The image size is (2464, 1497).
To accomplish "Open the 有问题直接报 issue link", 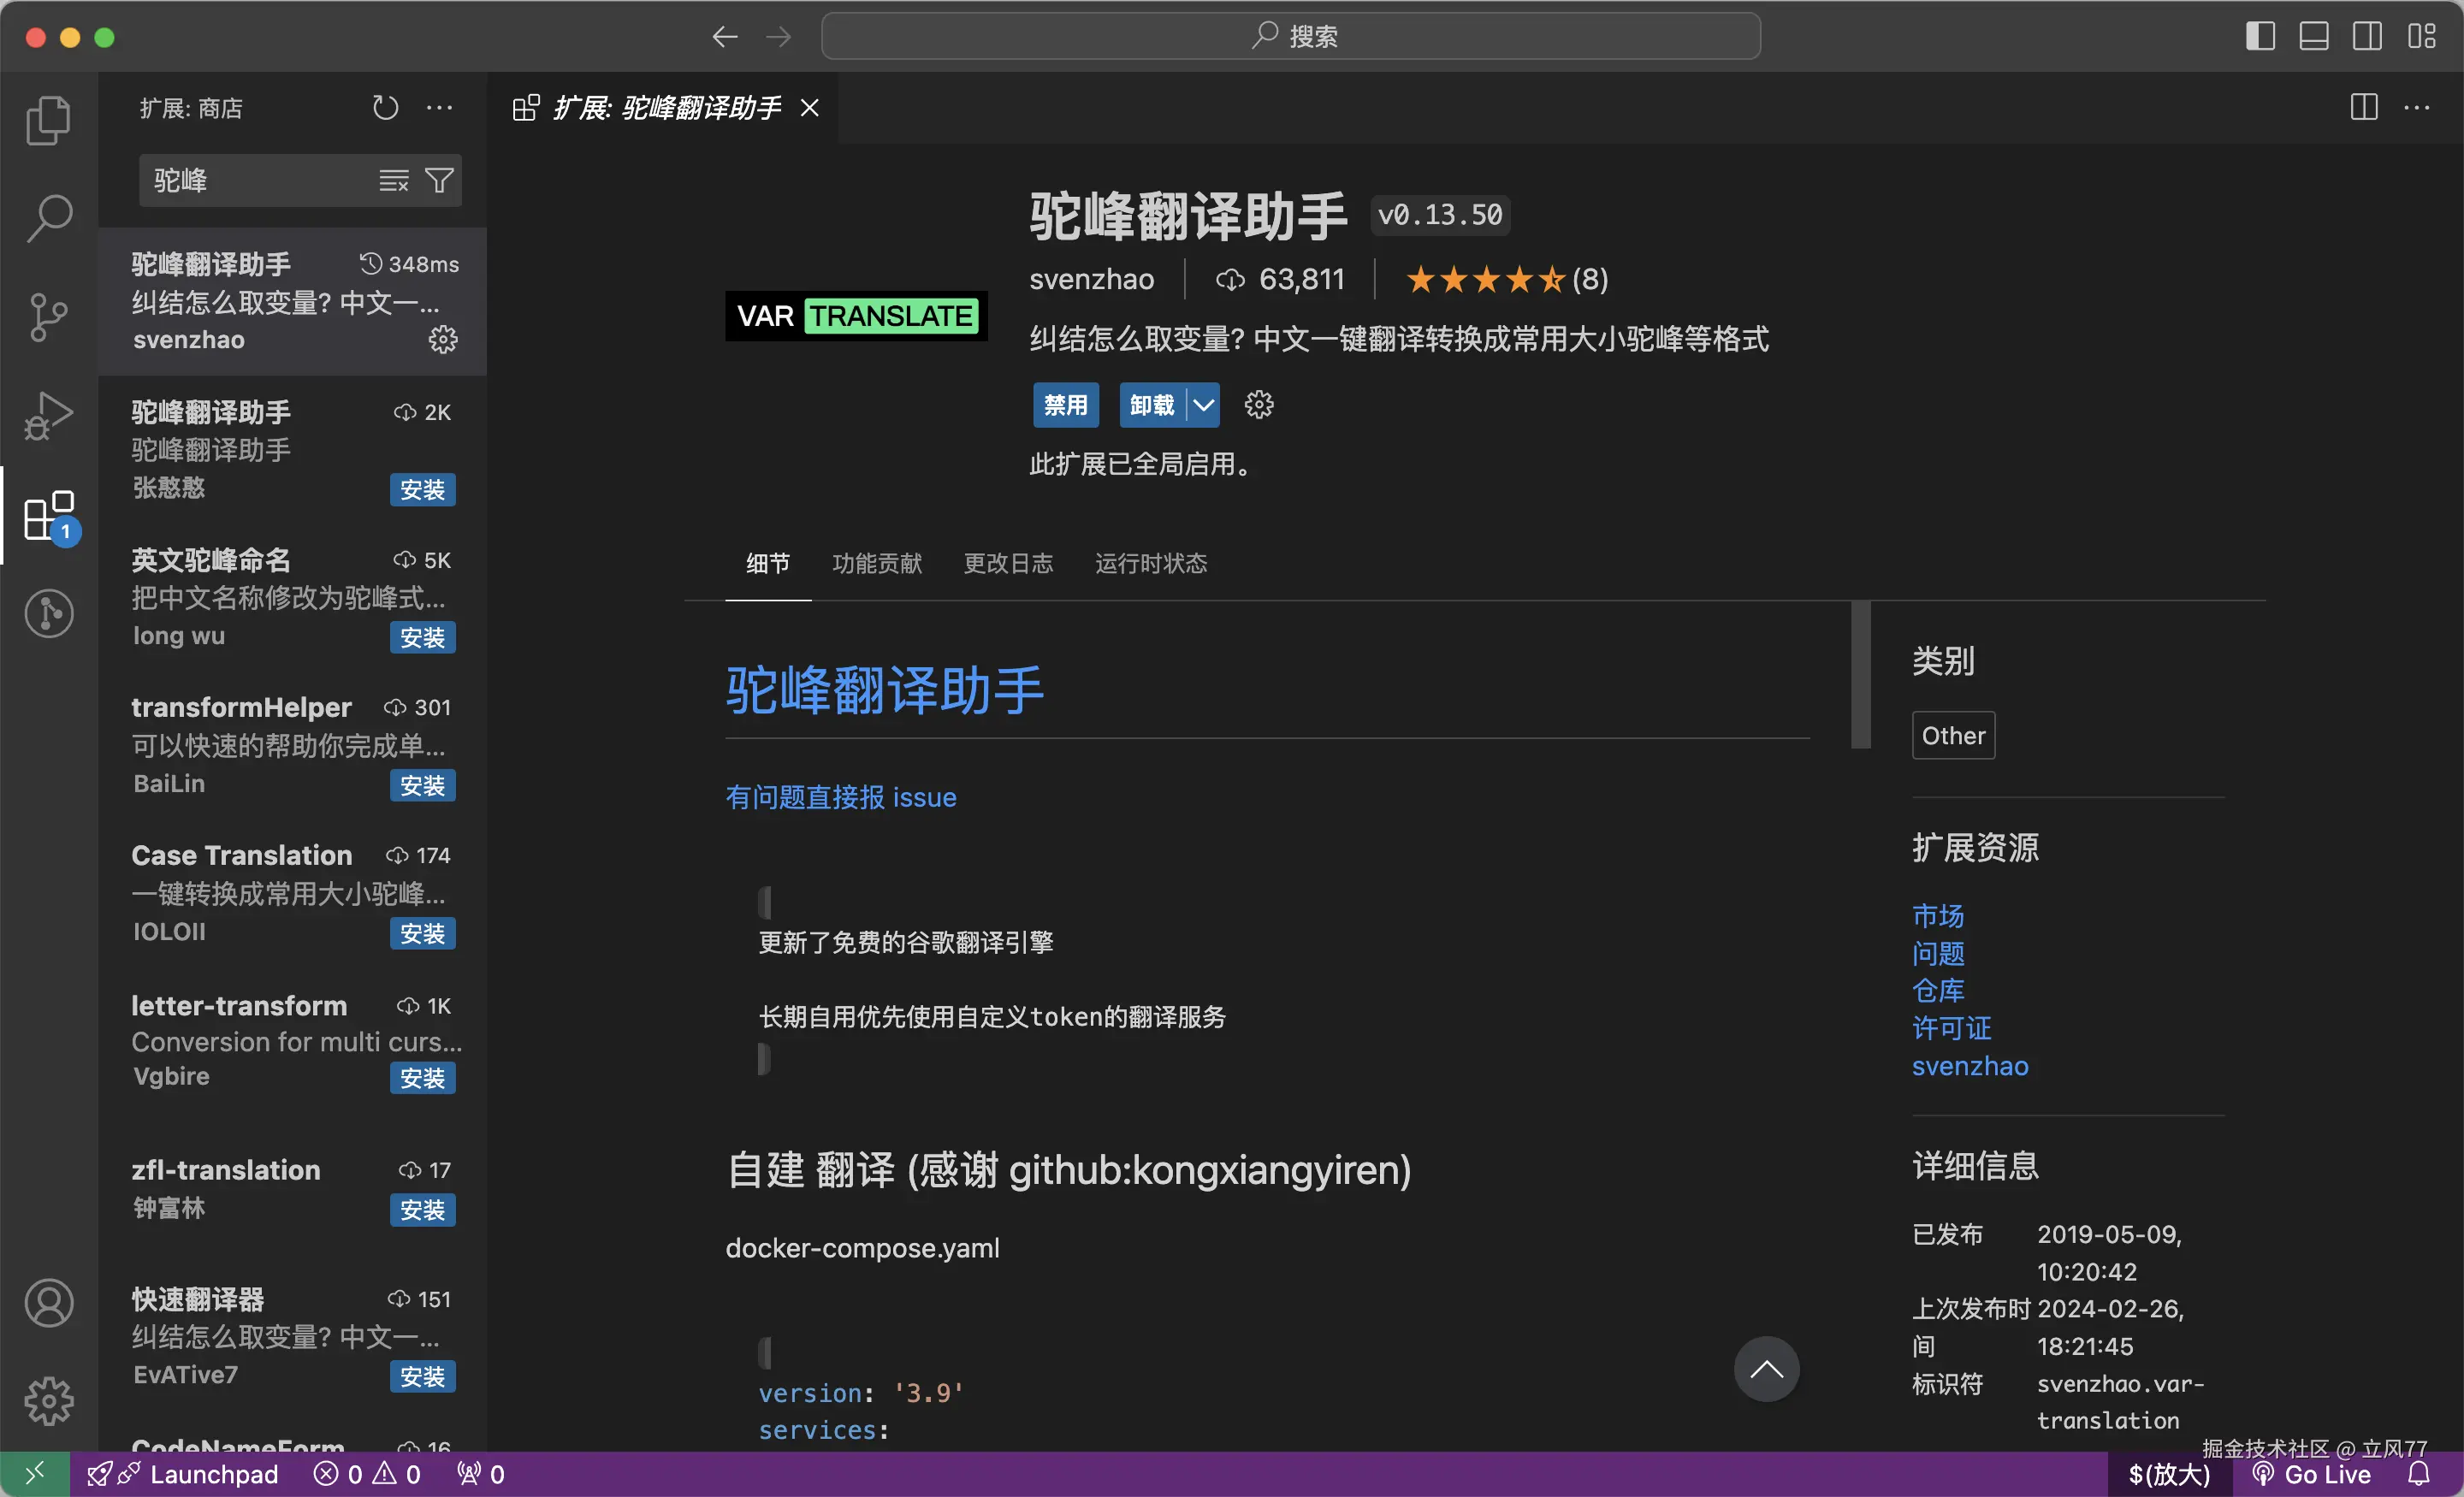I will pyautogui.click(x=841, y=797).
